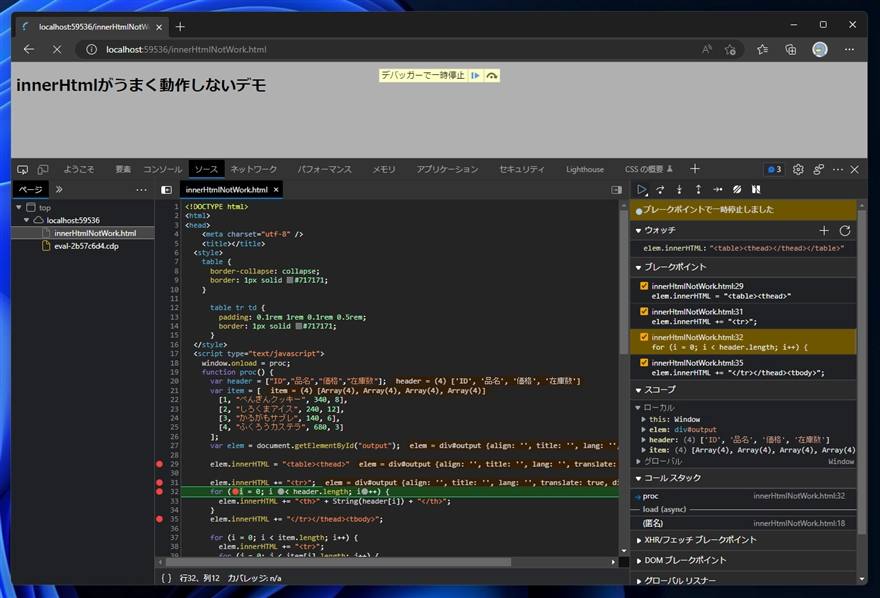Image resolution: width=880 pixels, height=598 pixels.
Task: Toggle device emulation icon
Action: pyautogui.click(x=43, y=169)
